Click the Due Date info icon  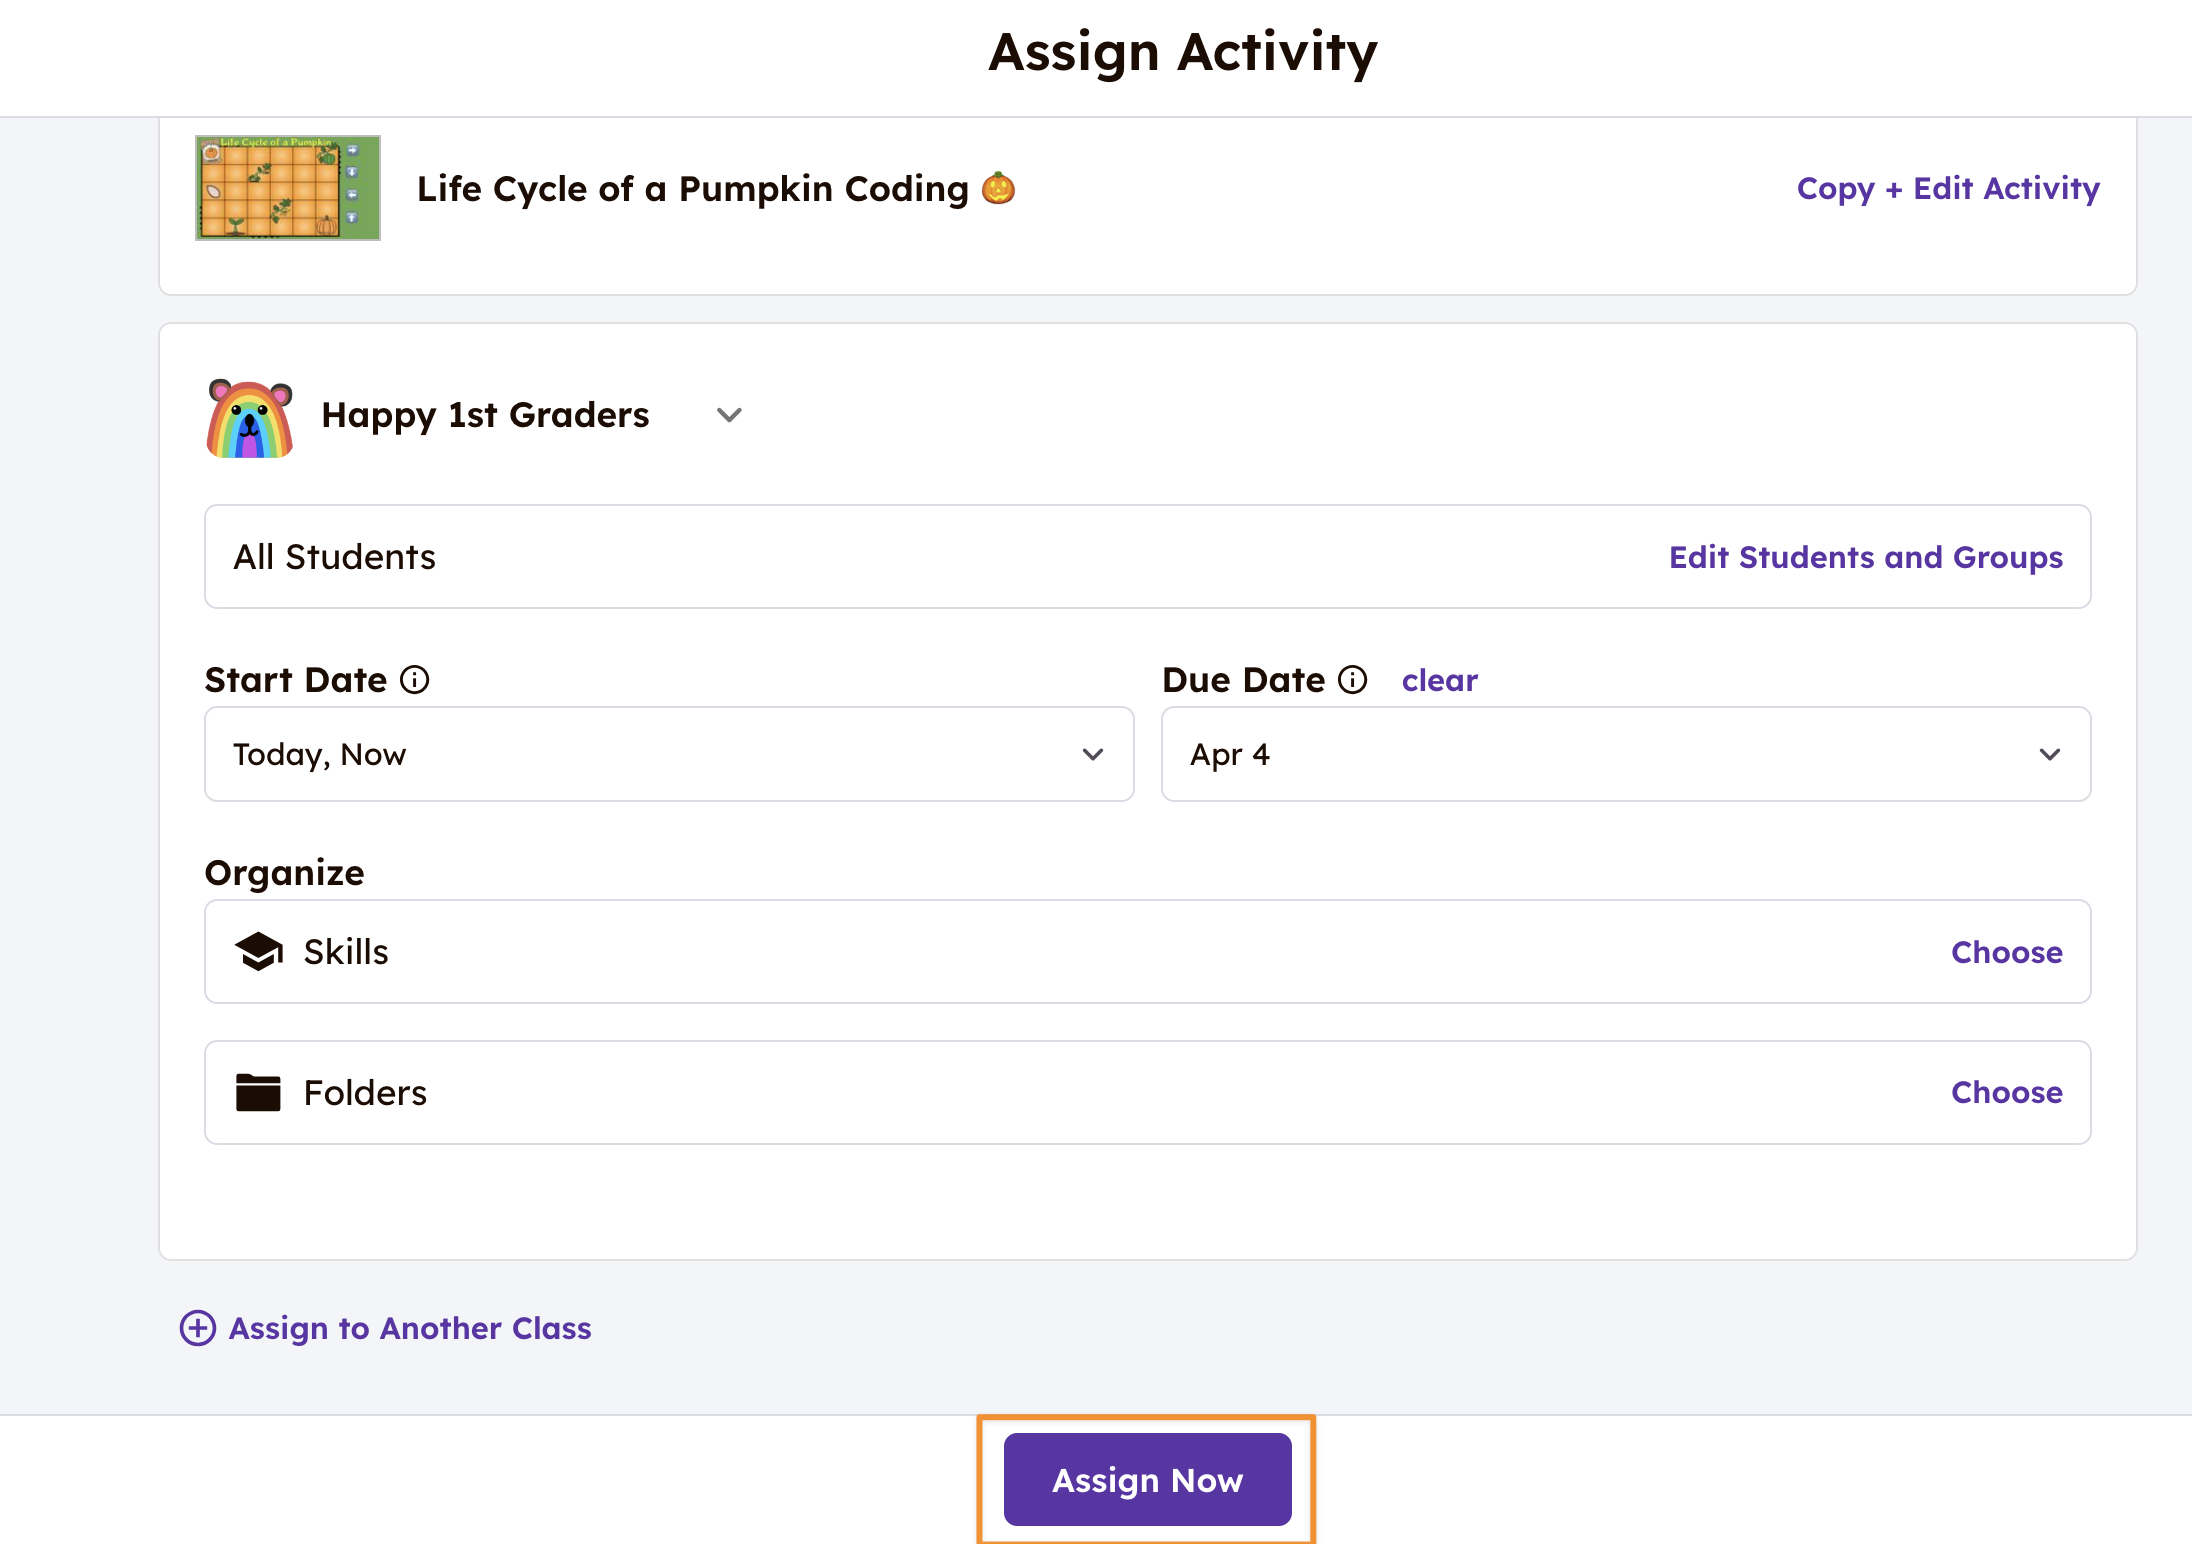pyautogui.click(x=1353, y=680)
